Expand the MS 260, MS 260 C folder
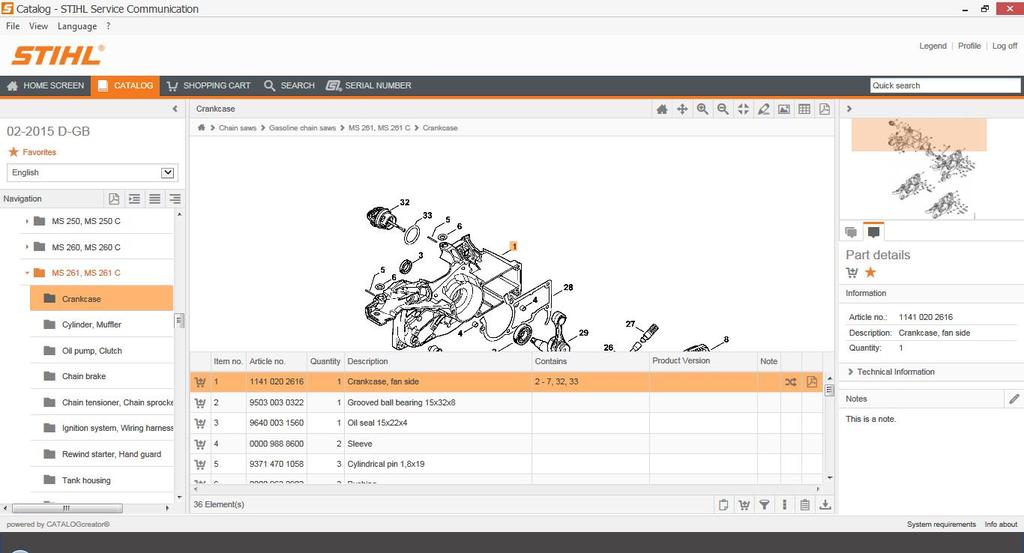Image resolution: width=1024 pixels, height=553 pixels. pos(27,247)
